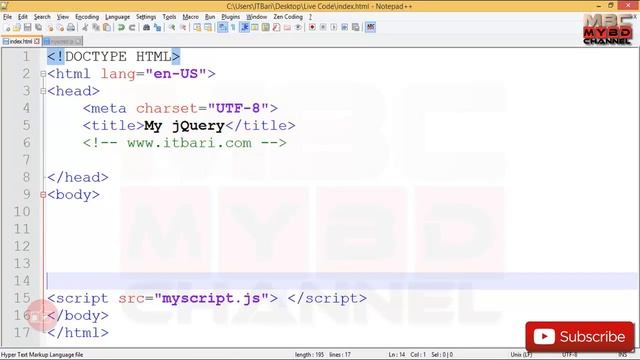Click the Redo arrow icon
The height and width of the screenshot is (360, 640).
[x=132, y=27]
